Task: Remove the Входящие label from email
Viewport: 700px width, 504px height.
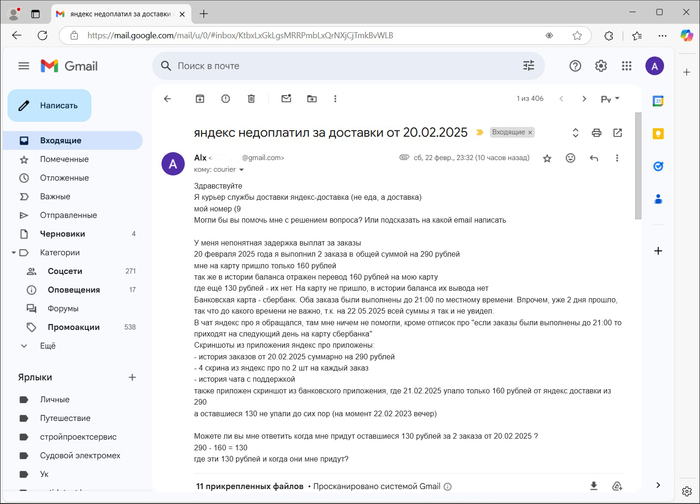Action: click(x=530, y=133)
